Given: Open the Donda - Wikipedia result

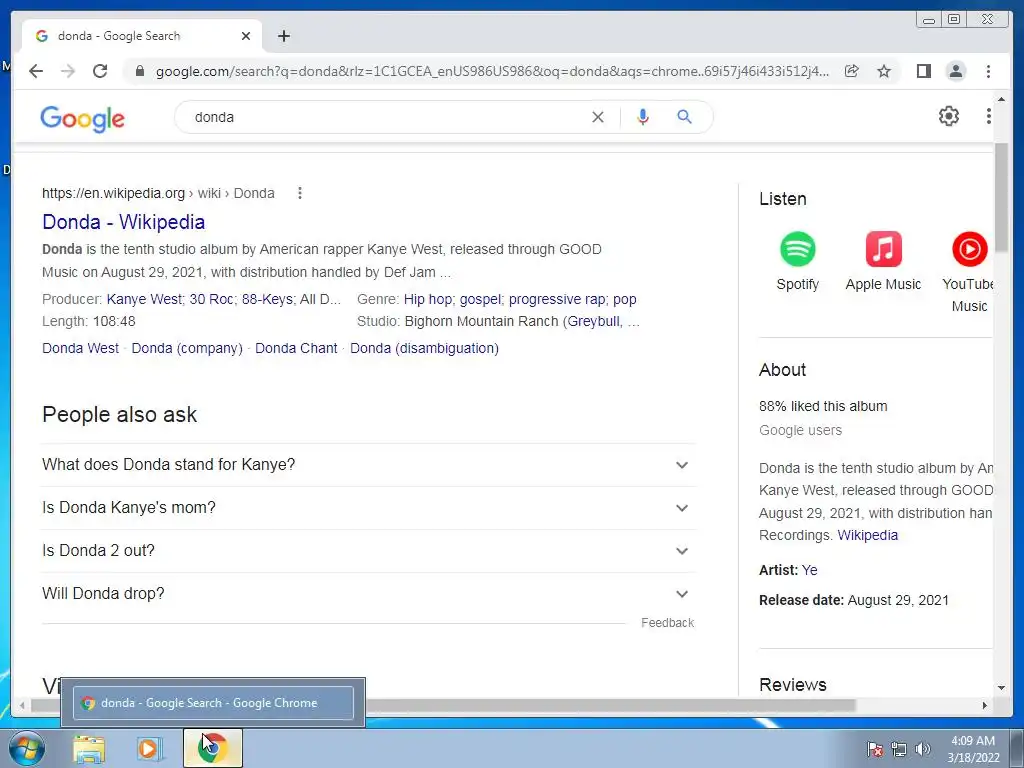Looking at the screenshot, I should coord(123,222).
